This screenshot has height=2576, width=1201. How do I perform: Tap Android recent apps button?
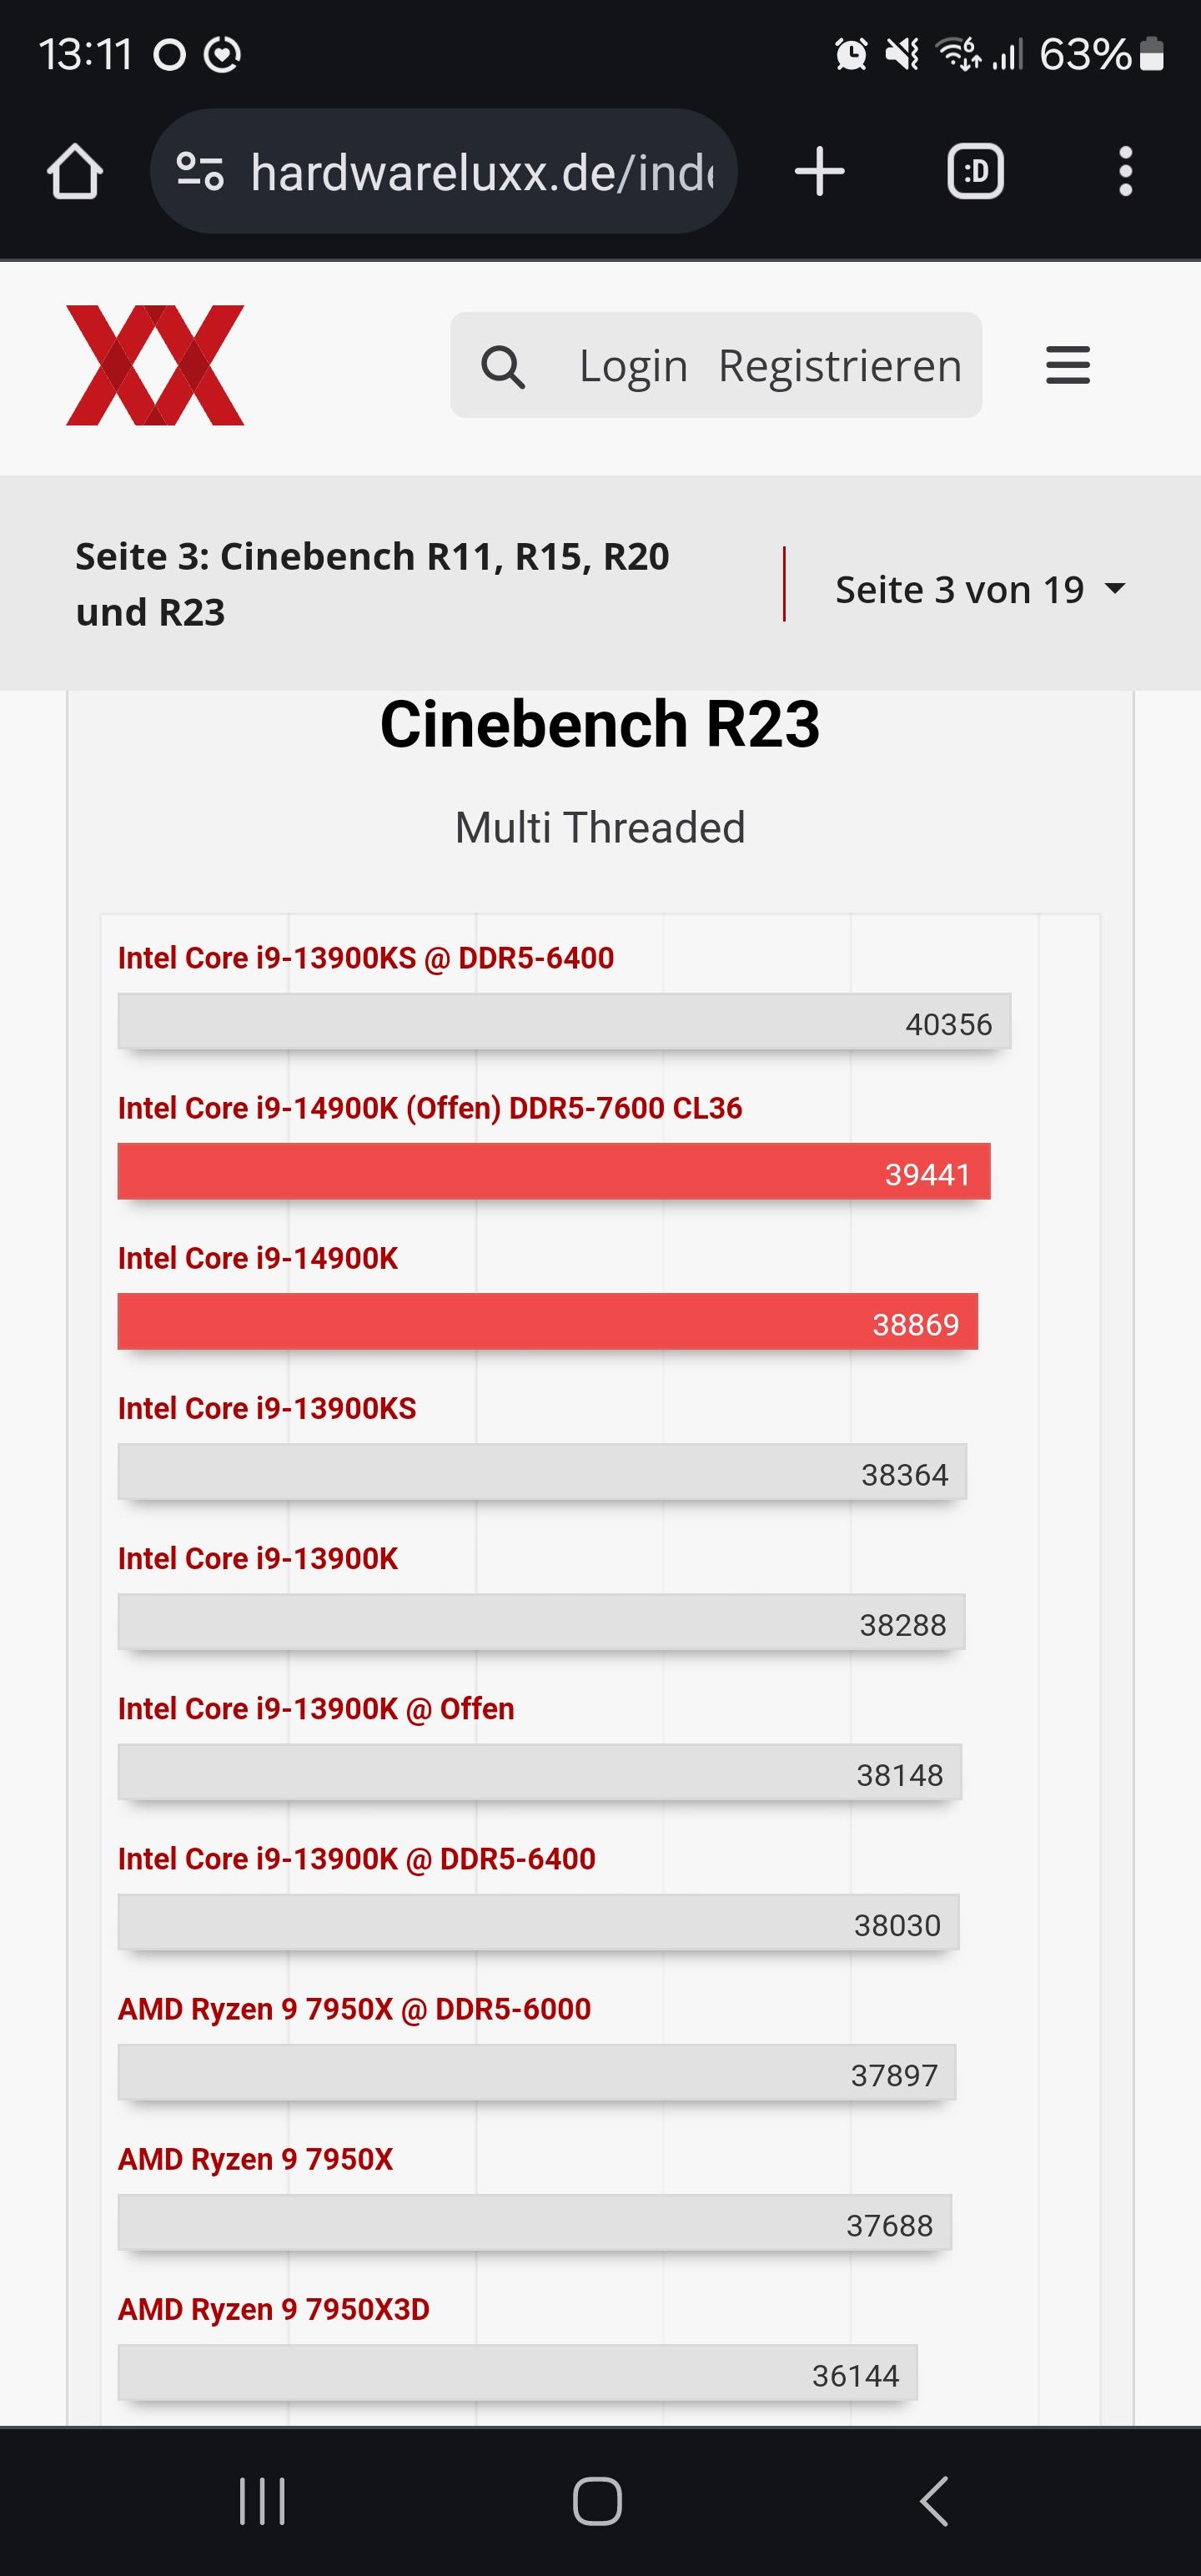(262, 2501)
